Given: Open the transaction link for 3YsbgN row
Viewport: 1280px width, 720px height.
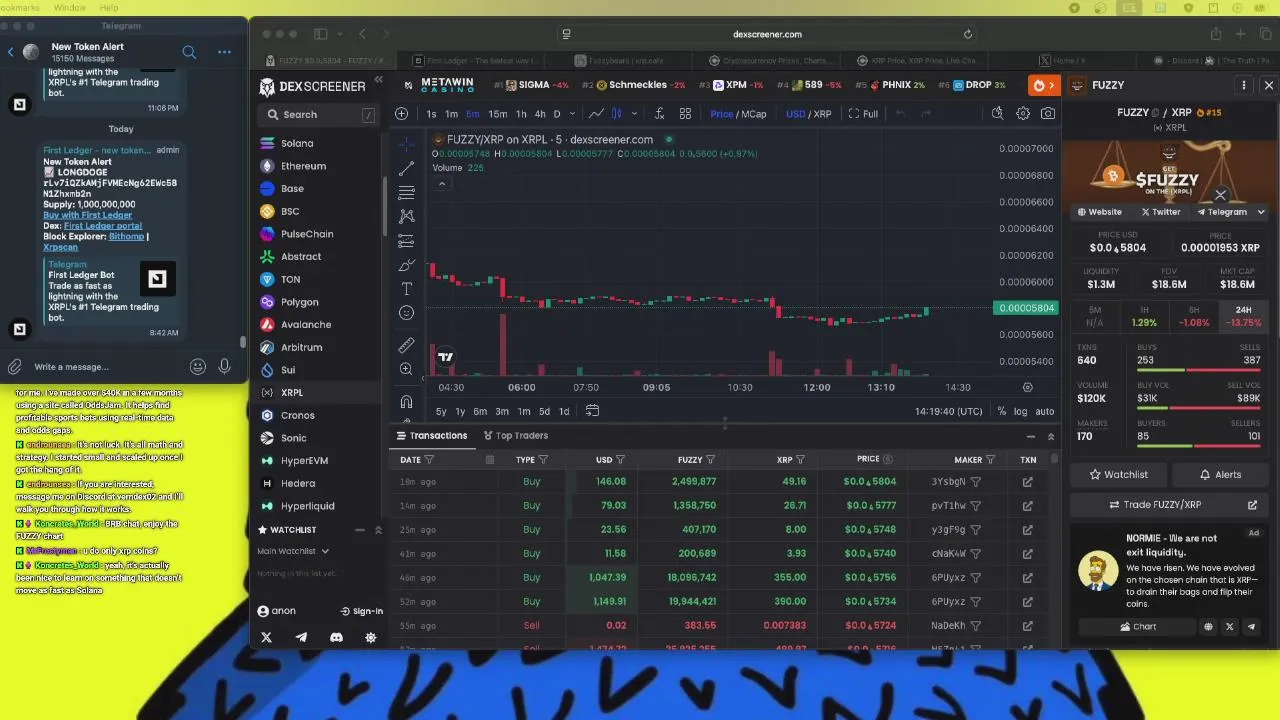Looking at the screenshot, I should pyautogui.click(x=1027, y=482).
